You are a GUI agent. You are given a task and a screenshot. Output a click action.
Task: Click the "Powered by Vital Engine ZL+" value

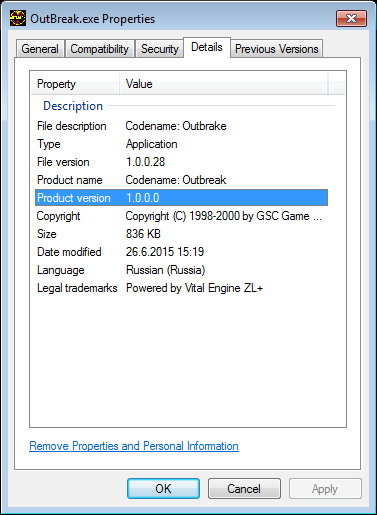point(195,288)
